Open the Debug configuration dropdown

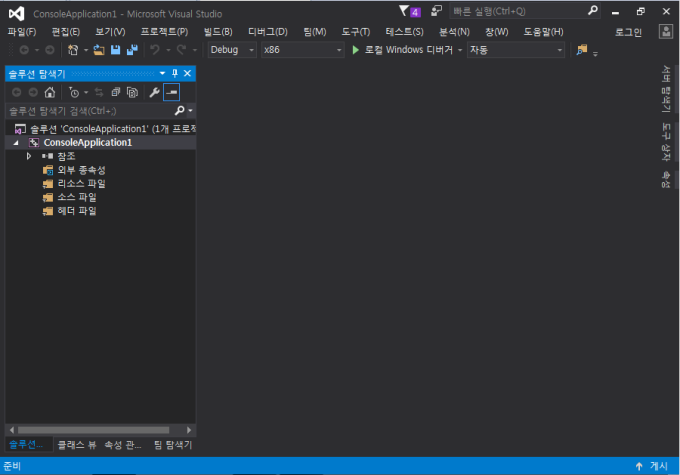(x=231, y=50)
